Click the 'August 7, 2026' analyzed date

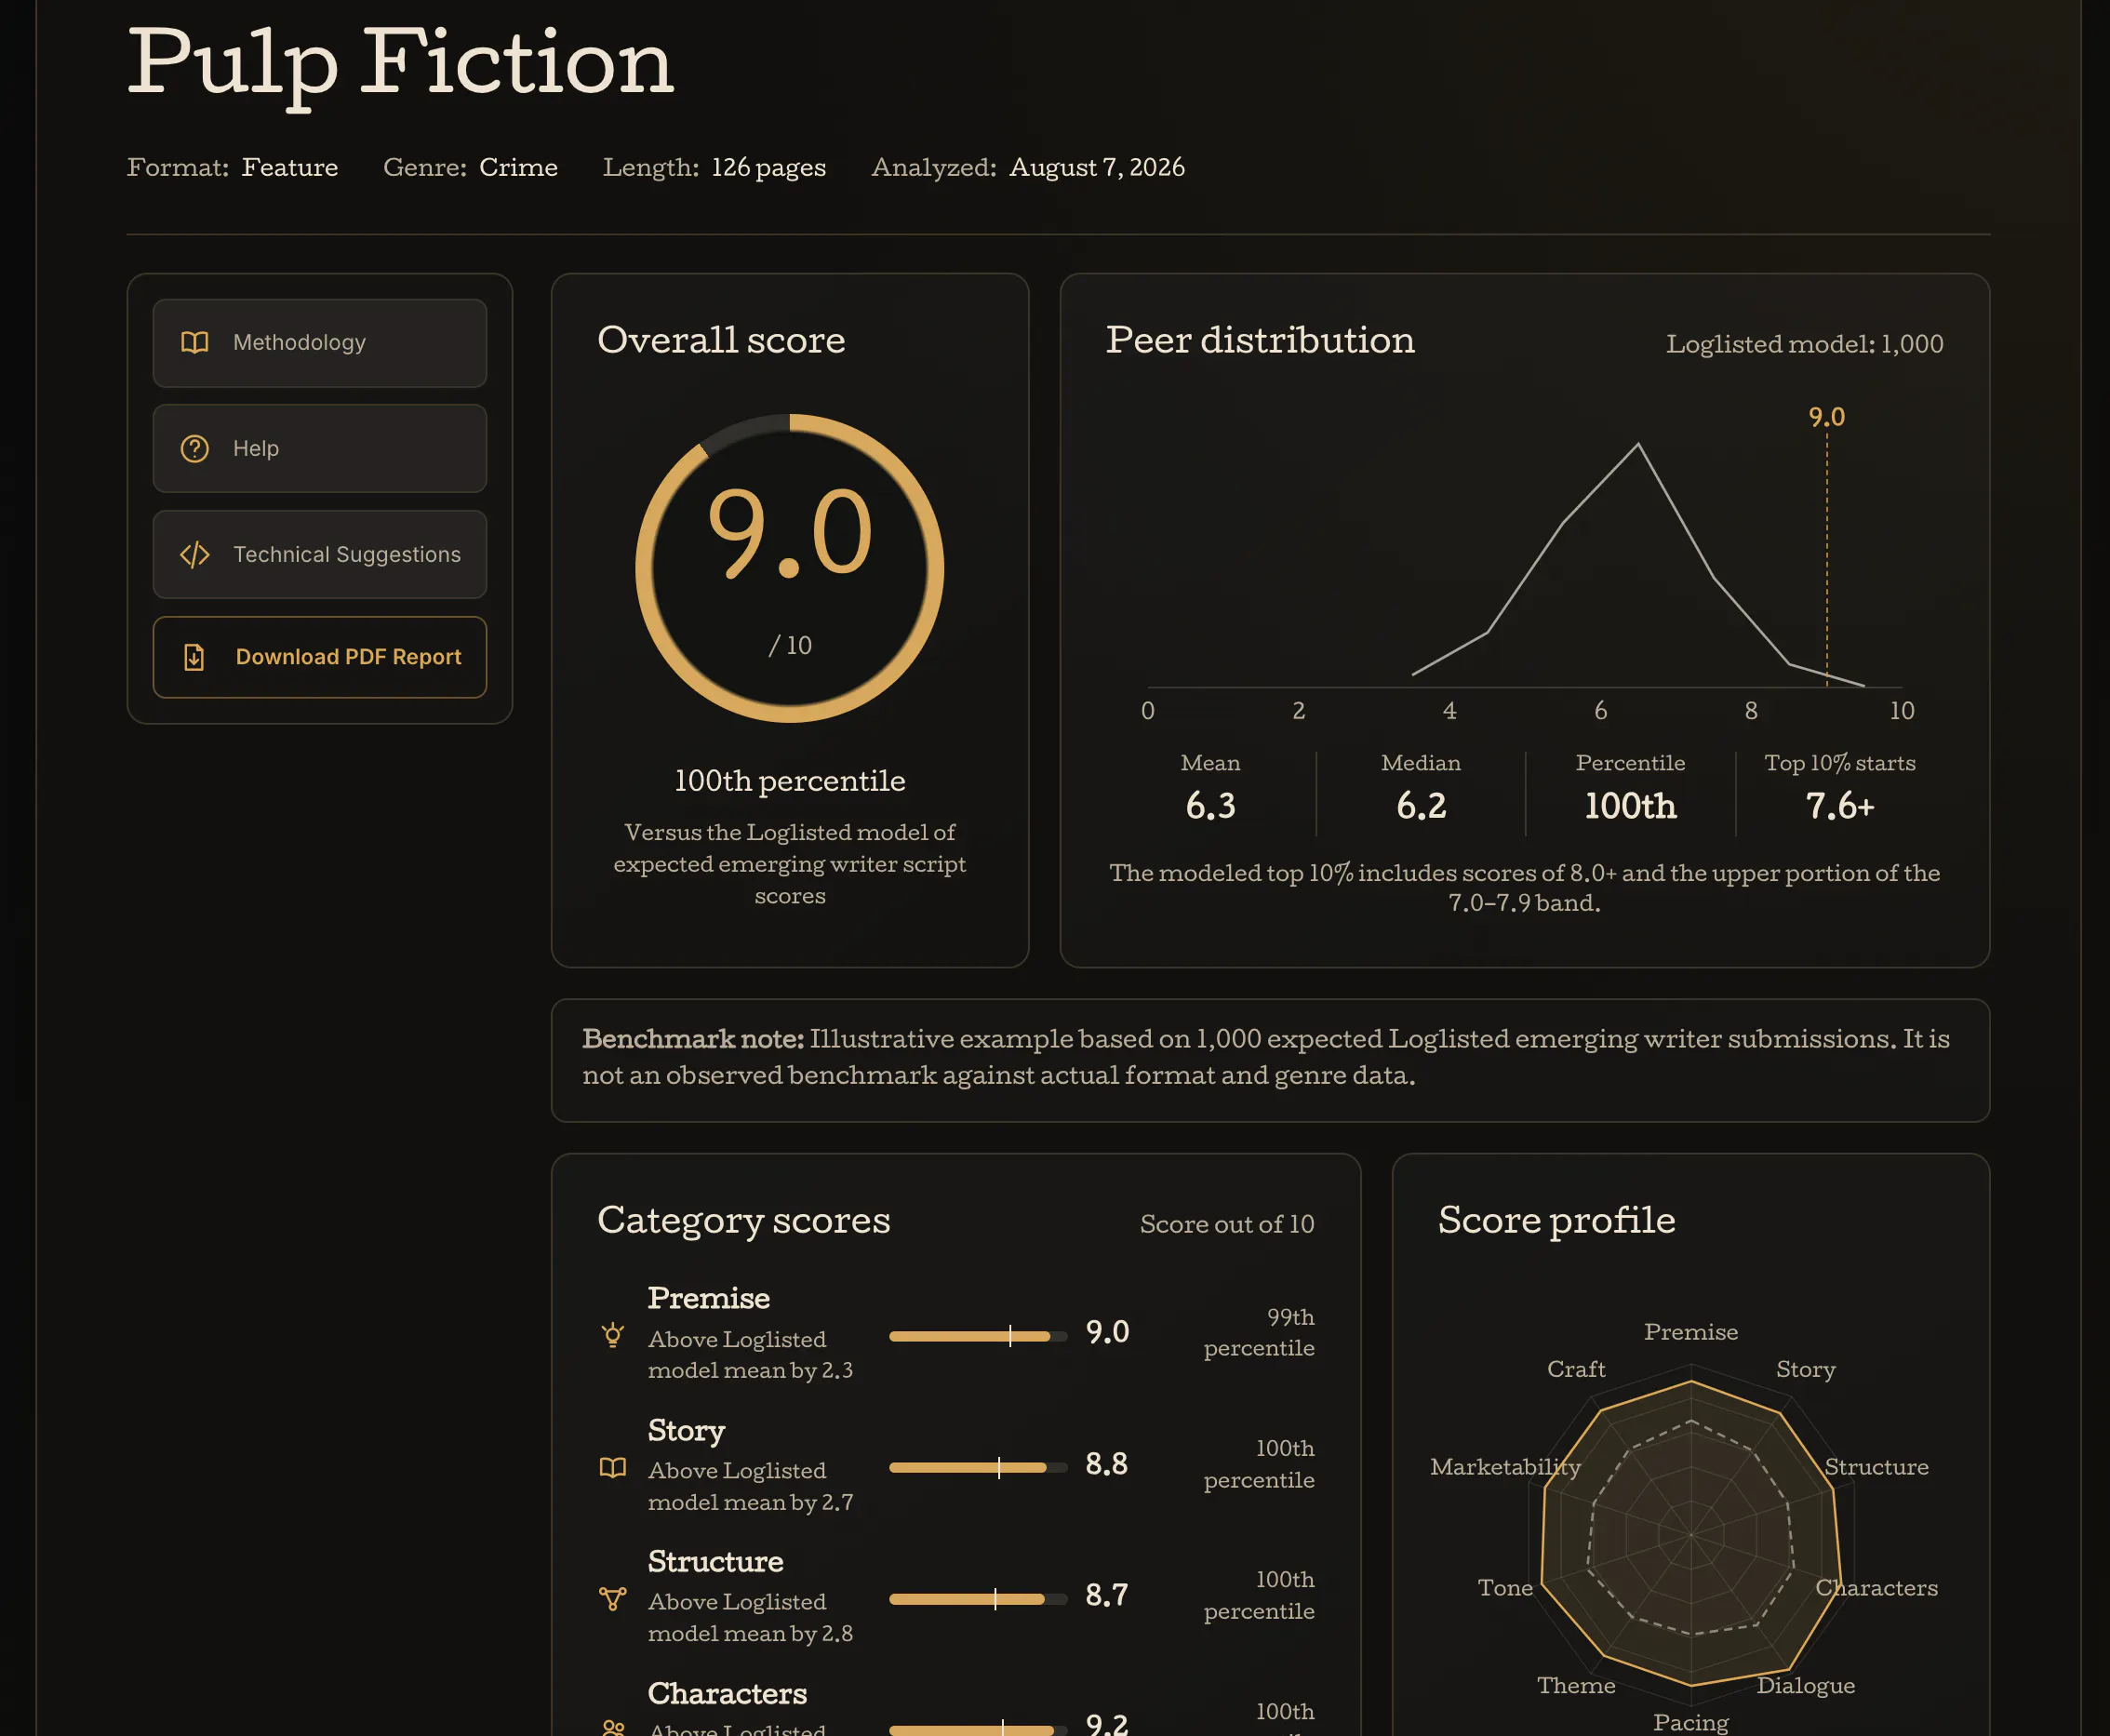pyautogui.click(x=1097, y=167)
